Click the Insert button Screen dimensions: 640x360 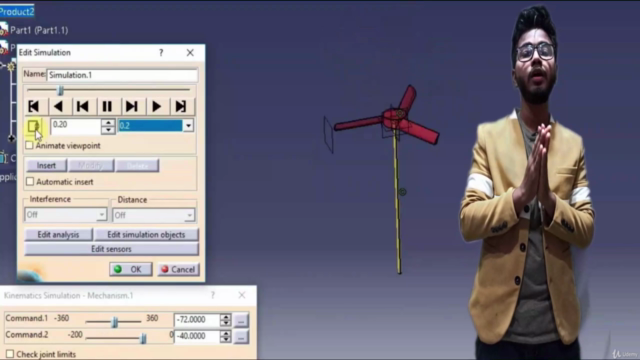coord(46,165)
